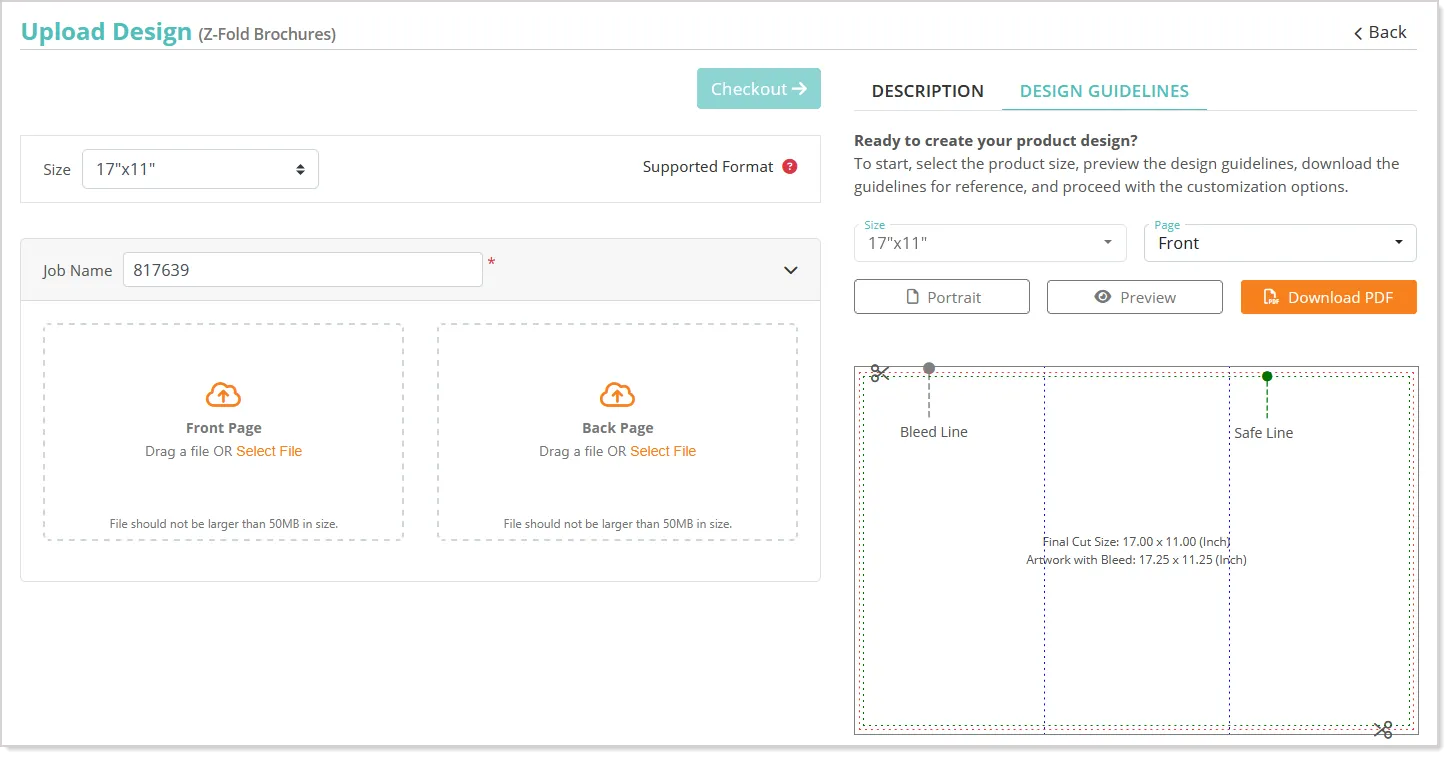1449x757 pixels.
Task: Open the Page dropdown showing Front
Action: (1280, 243)
